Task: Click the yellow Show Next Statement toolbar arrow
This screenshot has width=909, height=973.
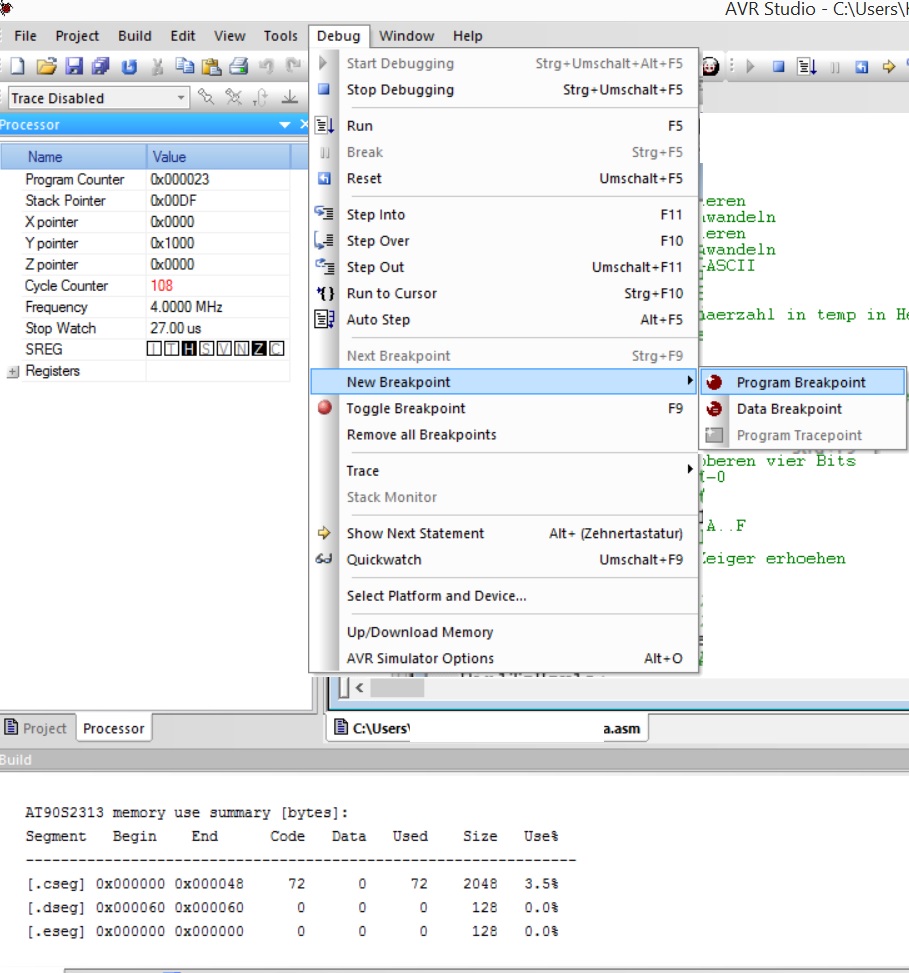Action: [889, 66]
